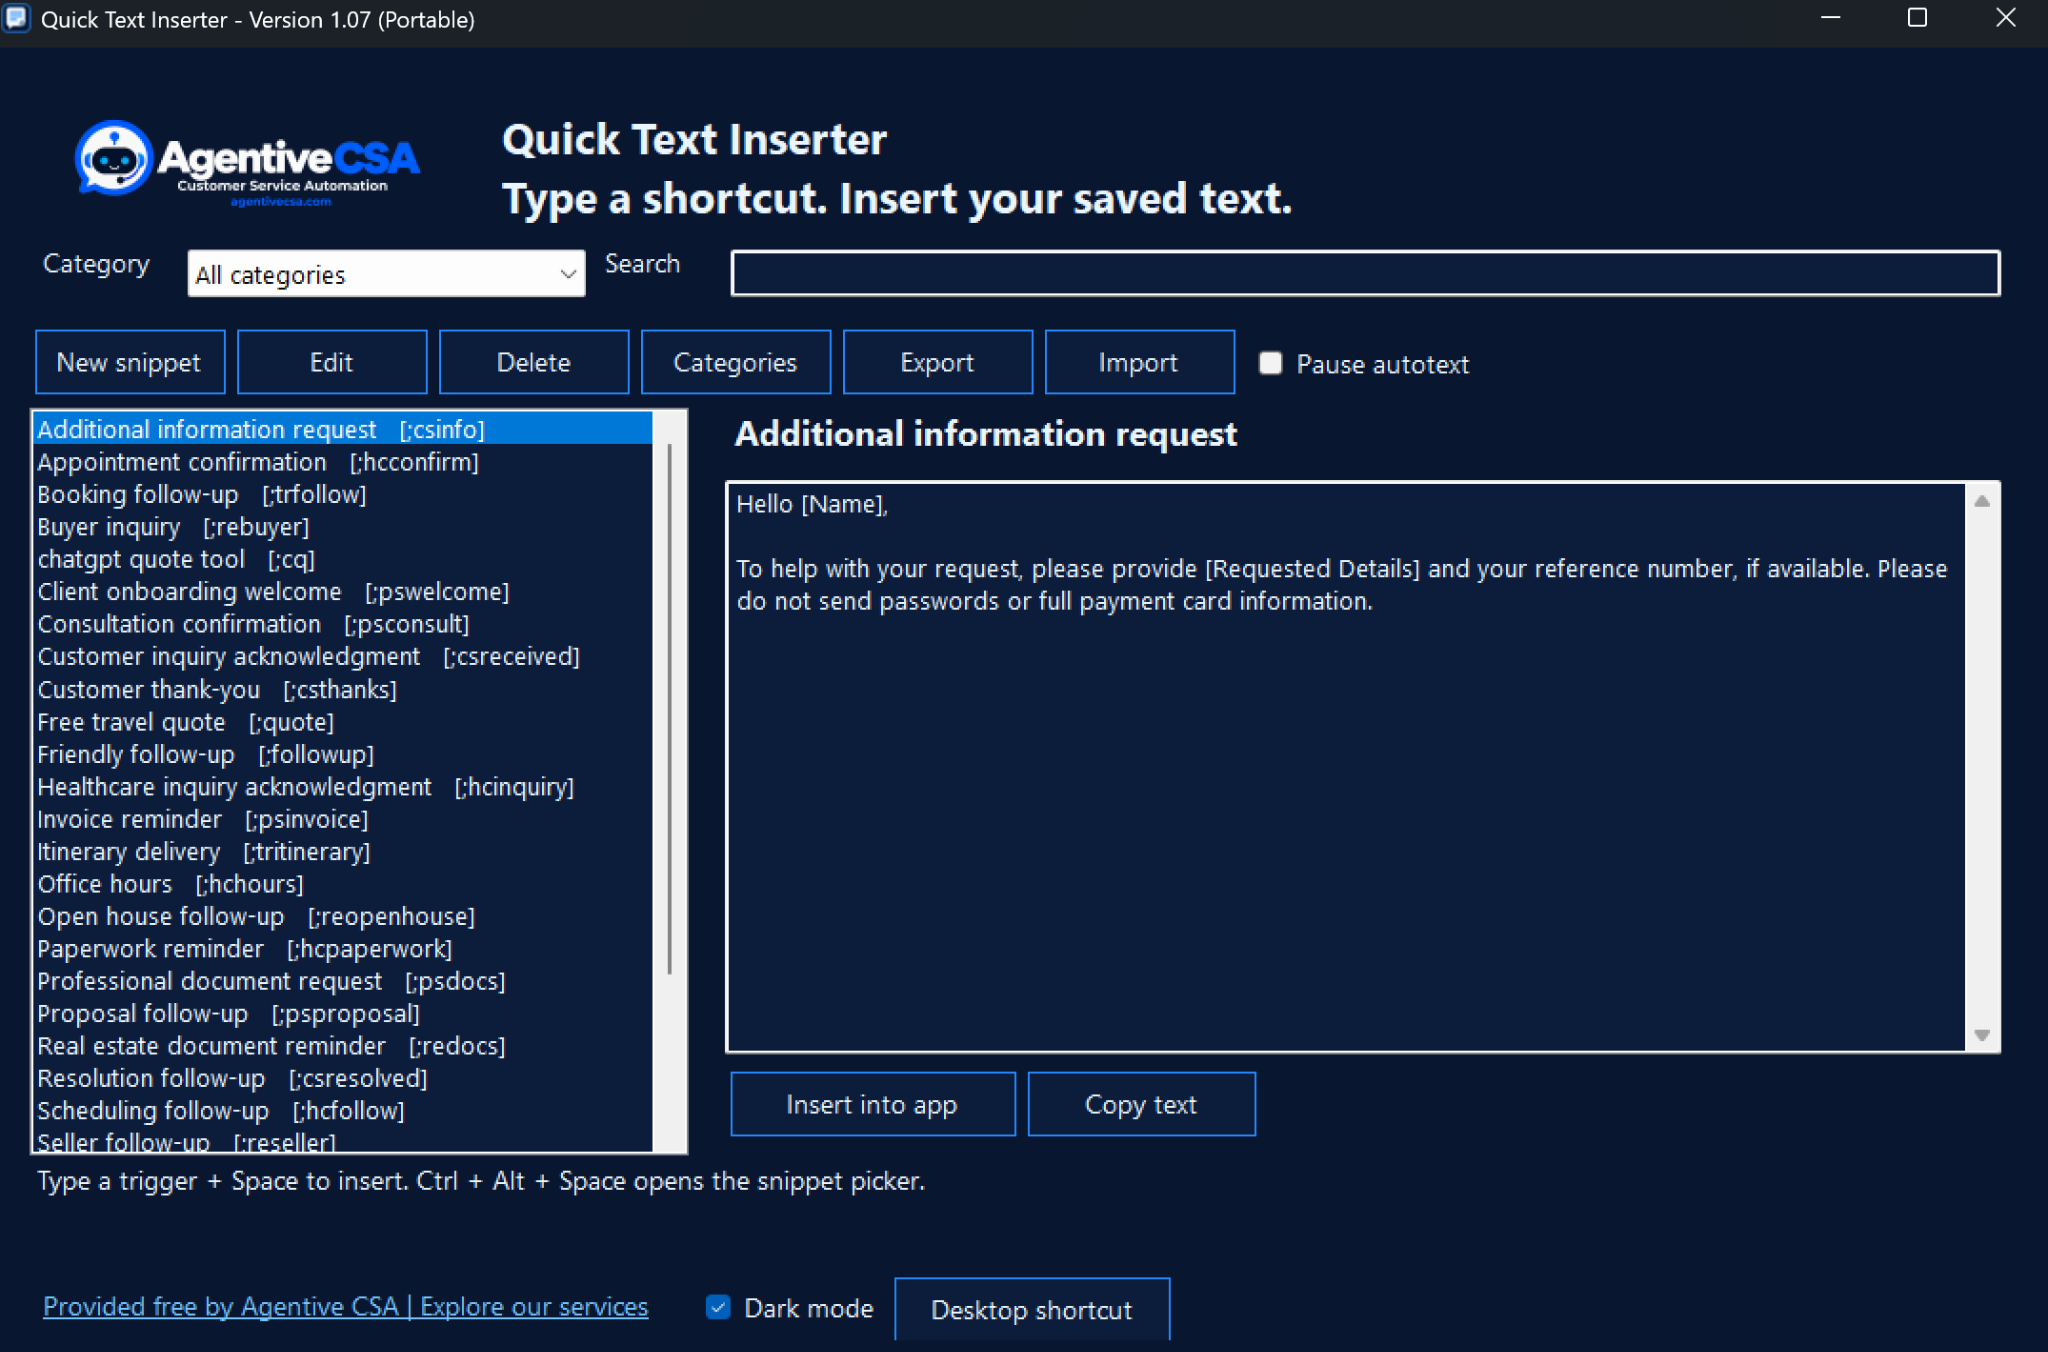Viewport: 2048px width, 1352px height.
Task: Select Resolution follow-up snippet
Action: click(343, 1079)
